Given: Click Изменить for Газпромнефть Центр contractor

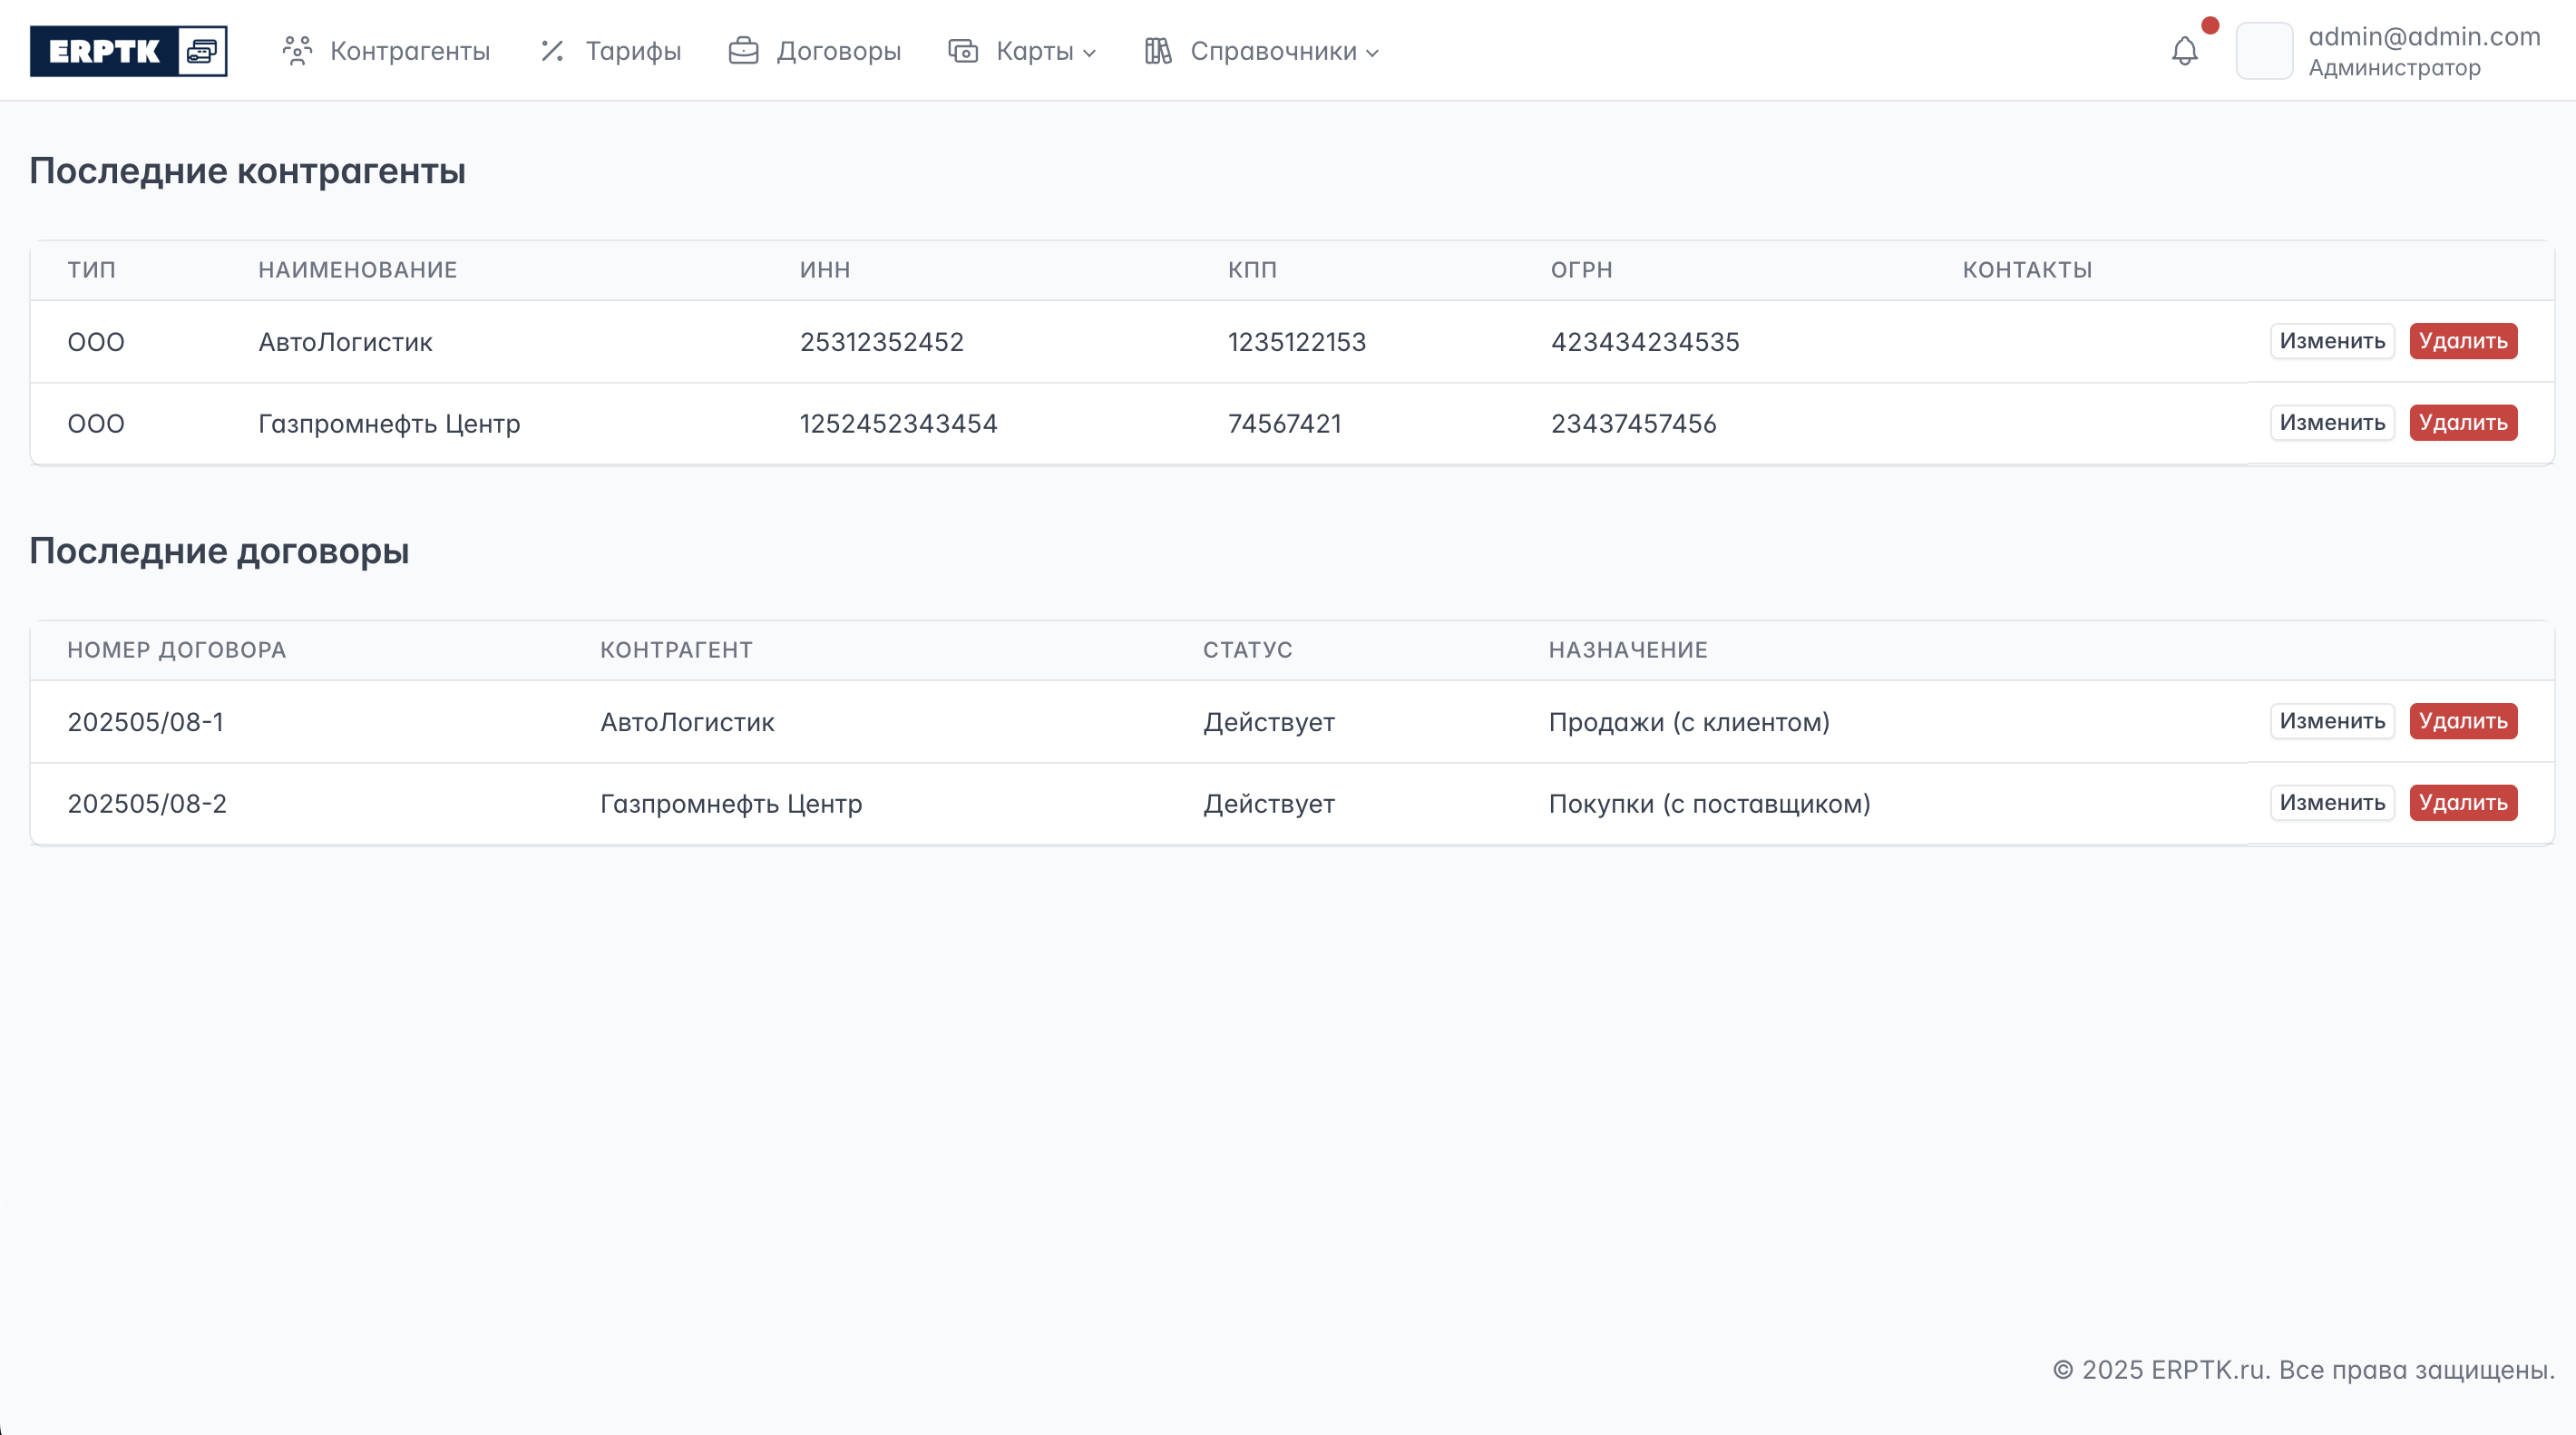Looking at the screenshot, I should [2332, 423].
